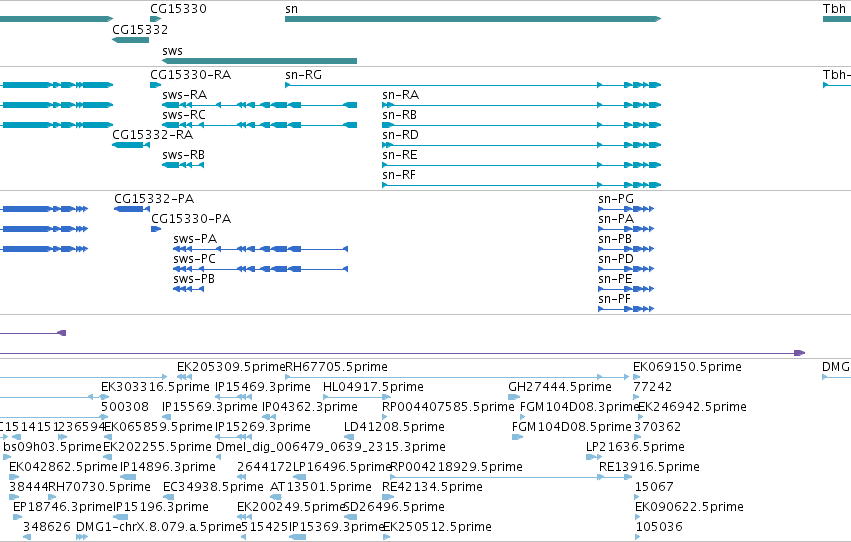
Task: Select transcript sn-RF
Action: tap(522, 185)
